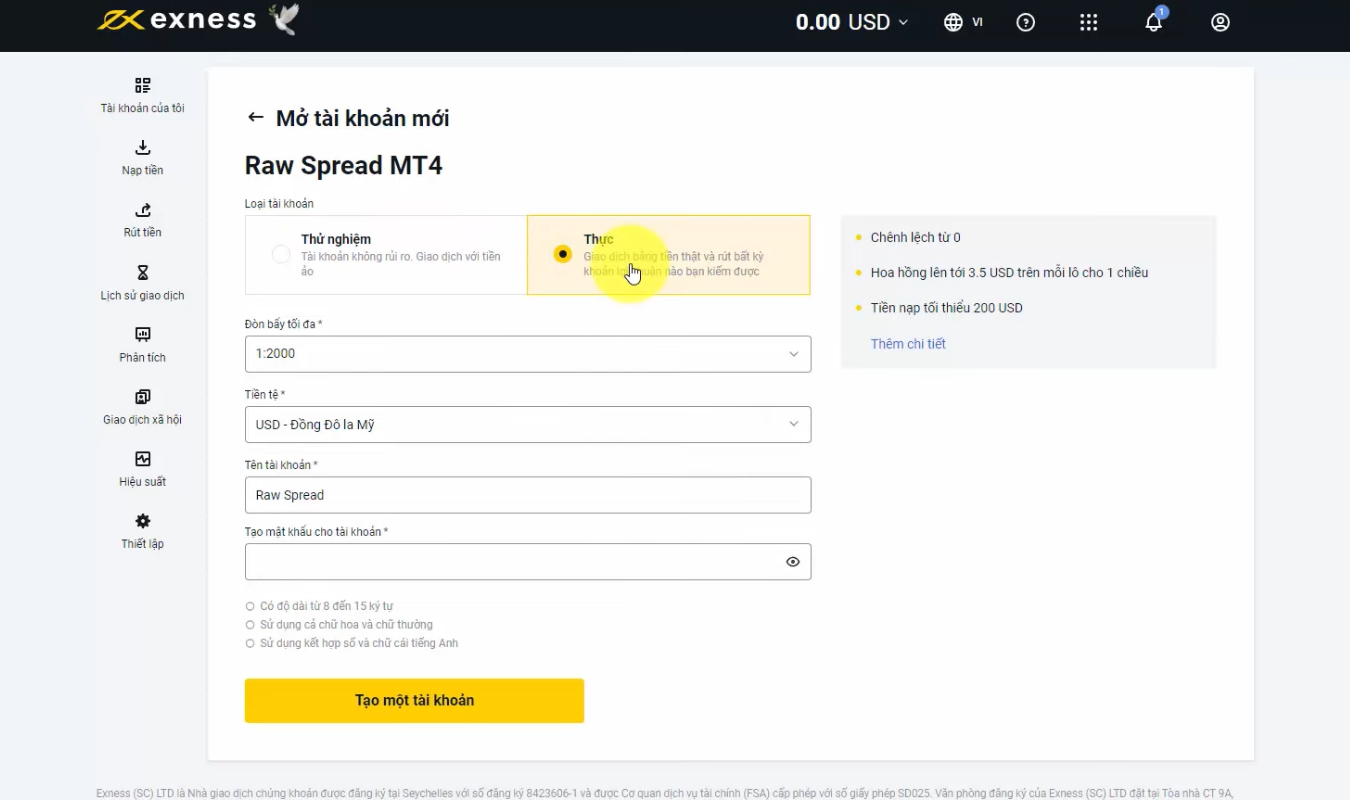The height and width of the screenshot is (800, 1350).
Task: Open the 1:2000 leverage dropdown
Action: (x=528, y=354)
